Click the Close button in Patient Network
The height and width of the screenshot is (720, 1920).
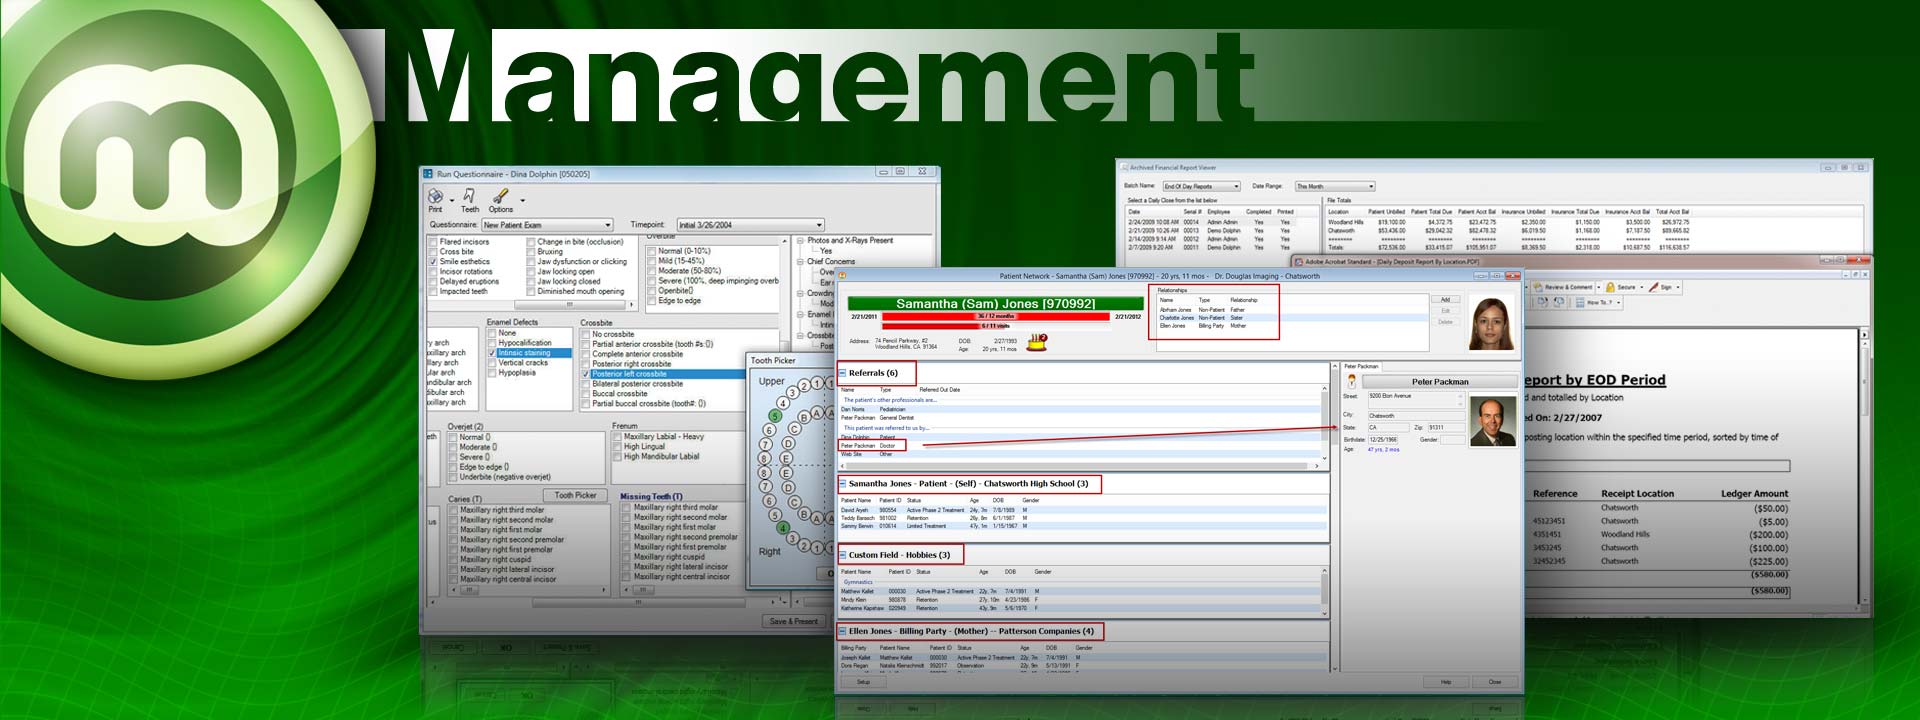[1495, 682]
